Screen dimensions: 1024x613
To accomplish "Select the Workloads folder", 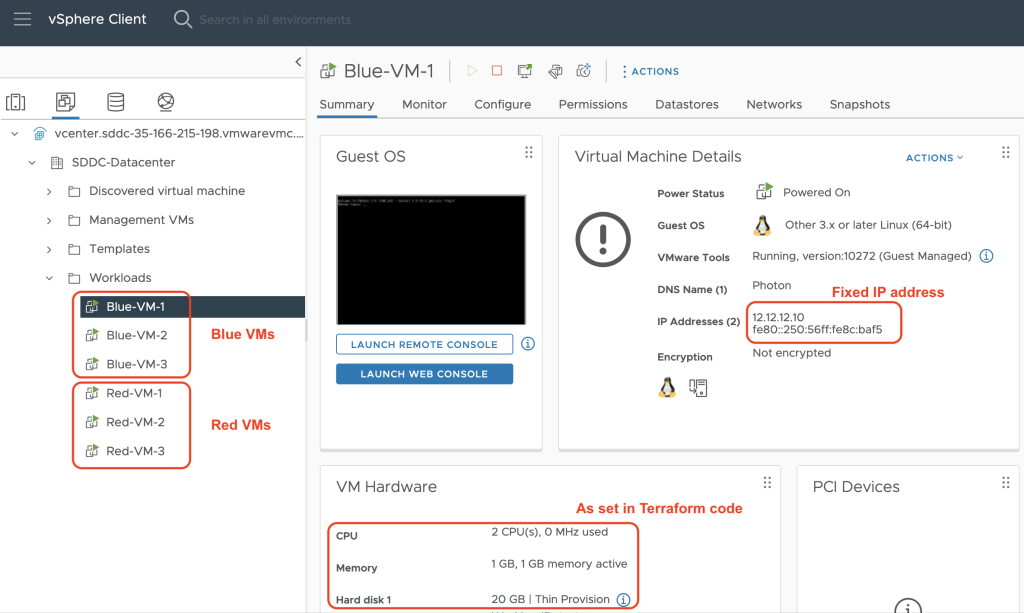I will [x=120, y=278].
